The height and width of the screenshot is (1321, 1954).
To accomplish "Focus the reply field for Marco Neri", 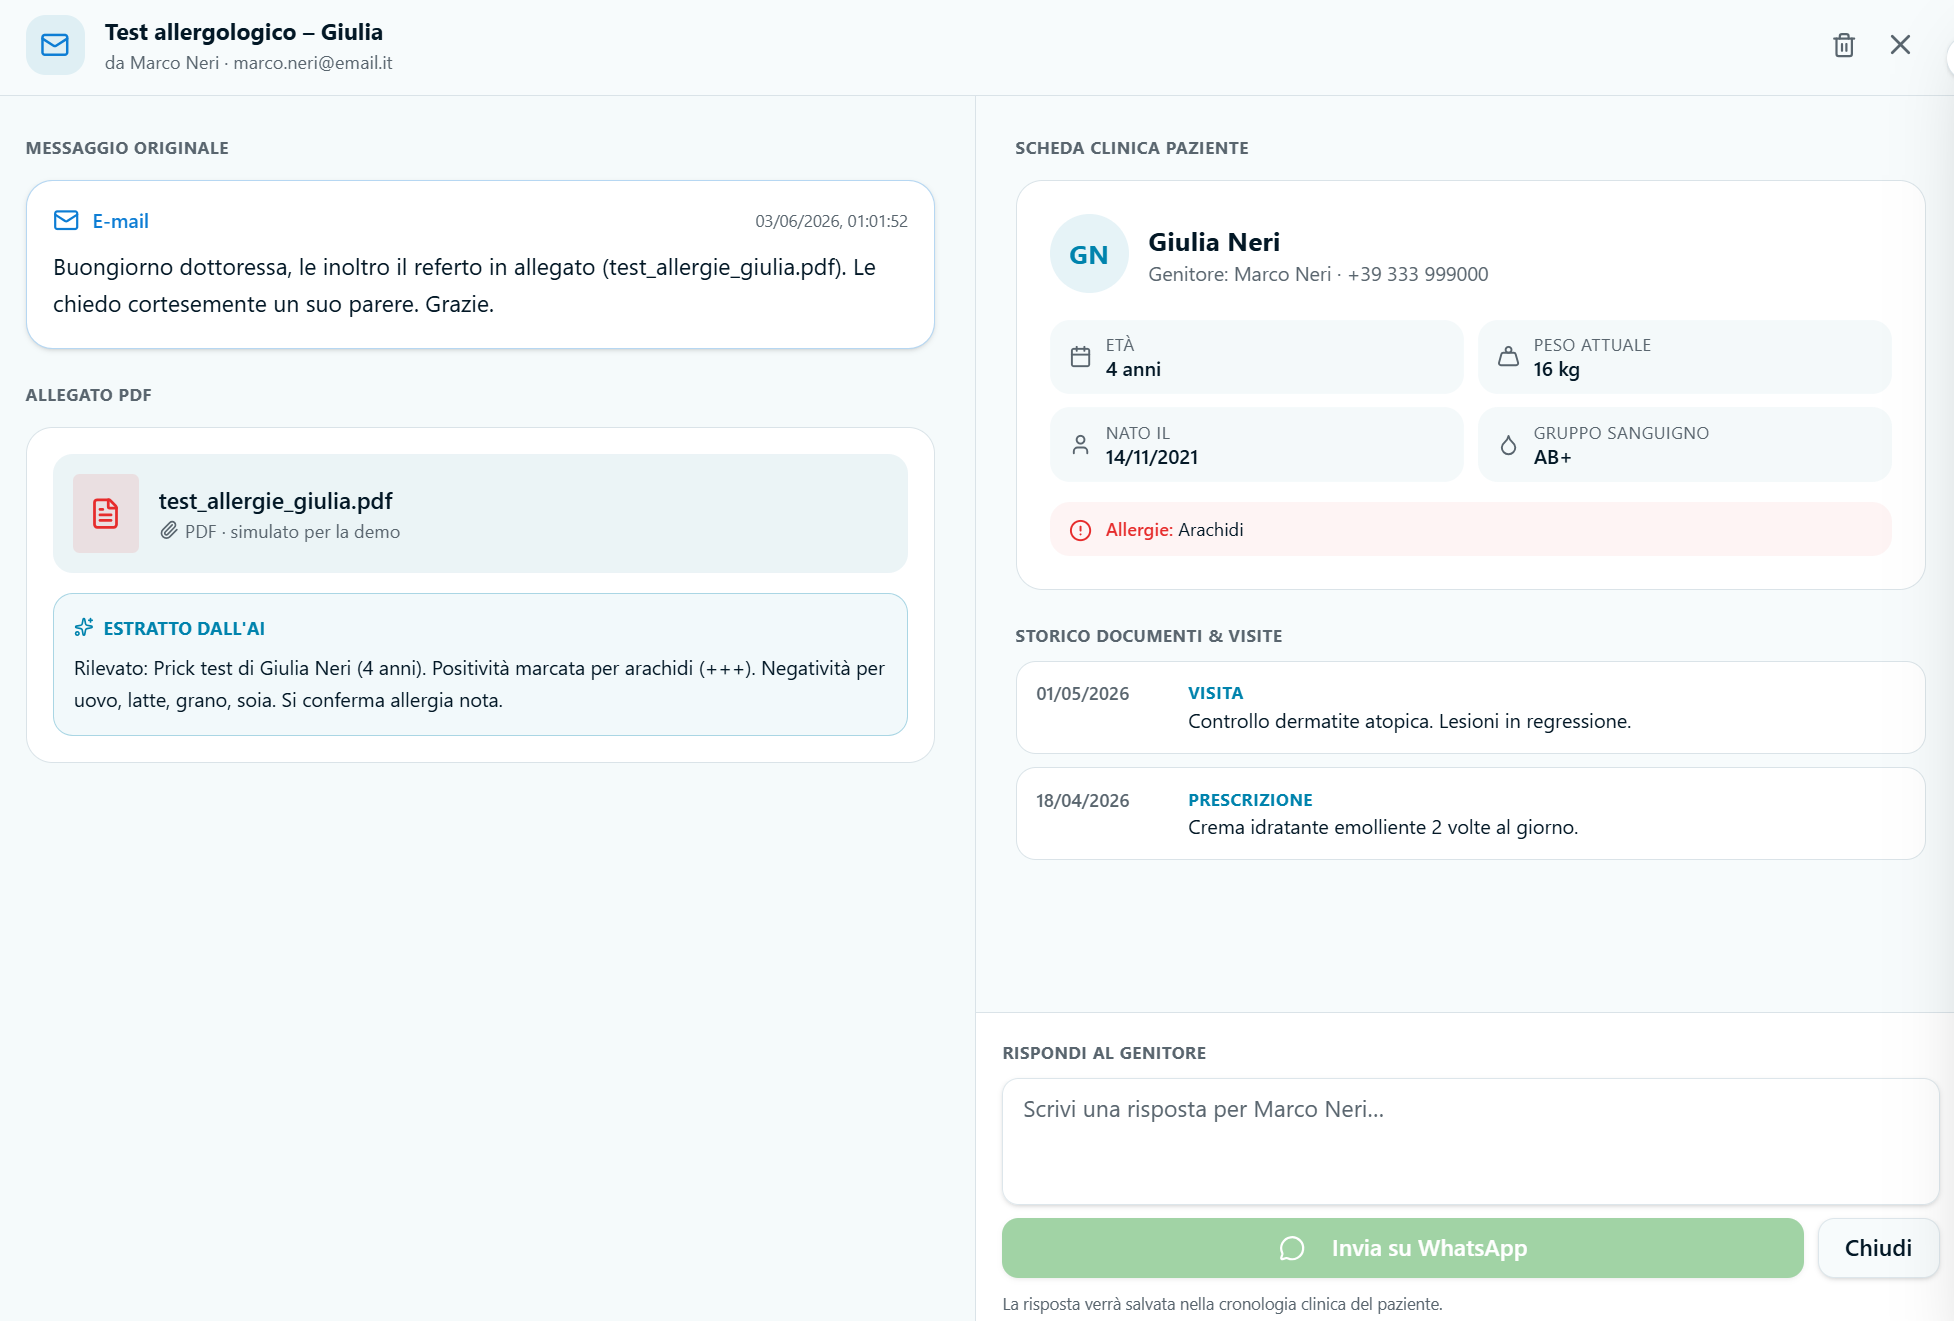I will point(1470,1140).
